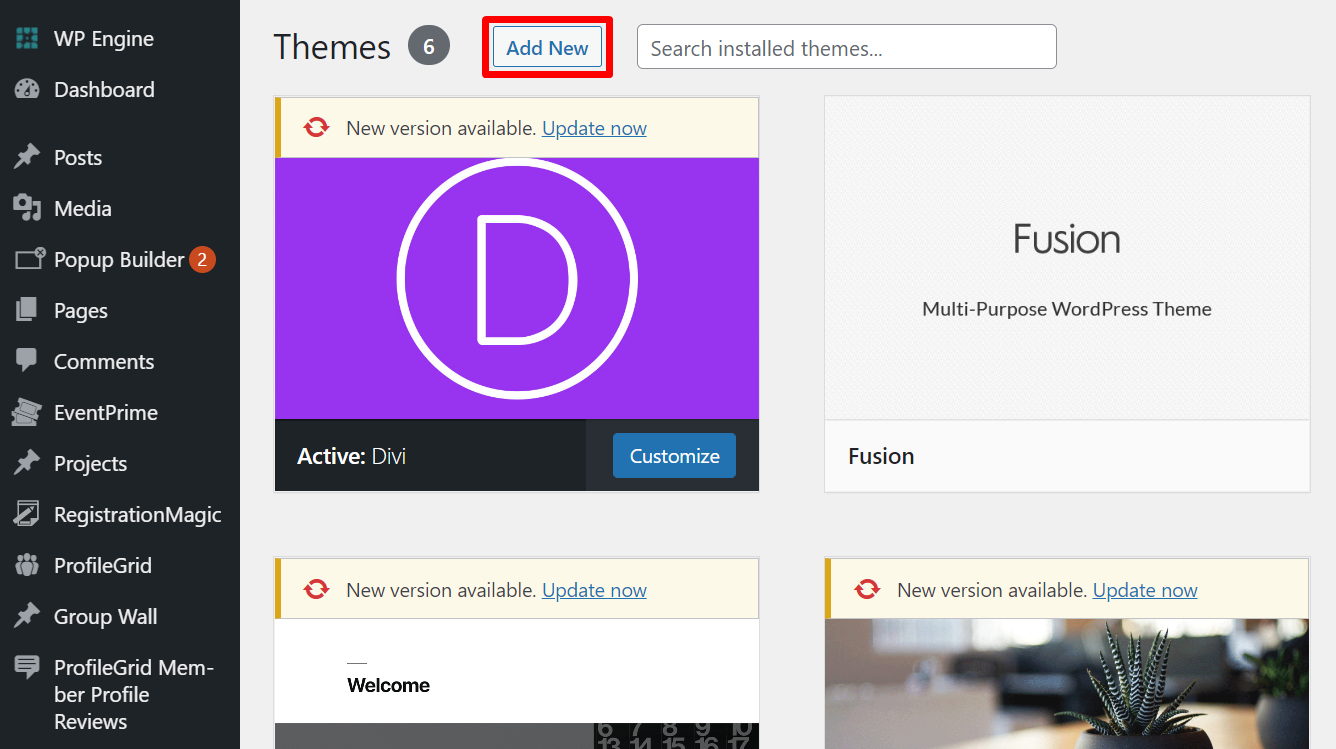Click the Add New theme button
Screen dimensions: 1336x749
[547, 47]
